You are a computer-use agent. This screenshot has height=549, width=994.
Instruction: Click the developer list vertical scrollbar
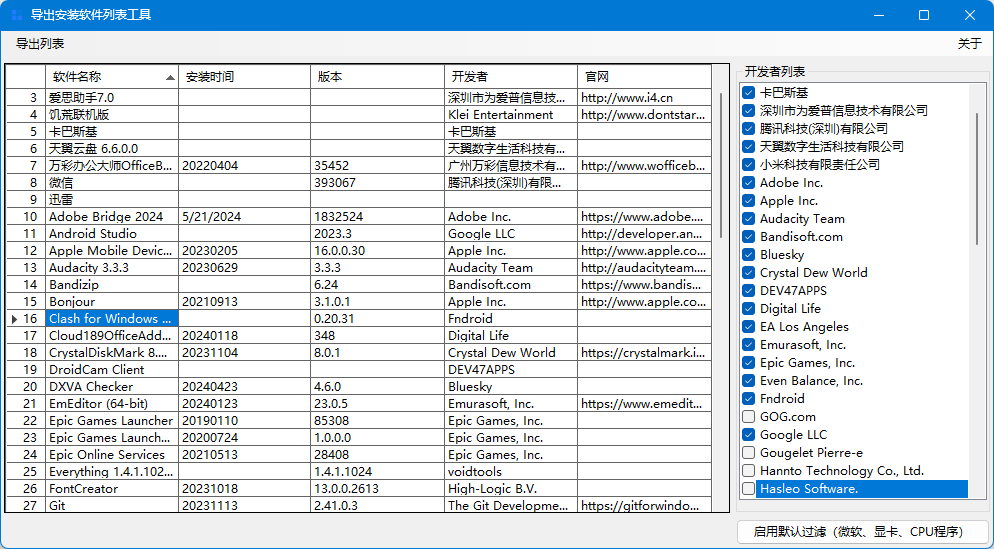[x=977, y=179]
